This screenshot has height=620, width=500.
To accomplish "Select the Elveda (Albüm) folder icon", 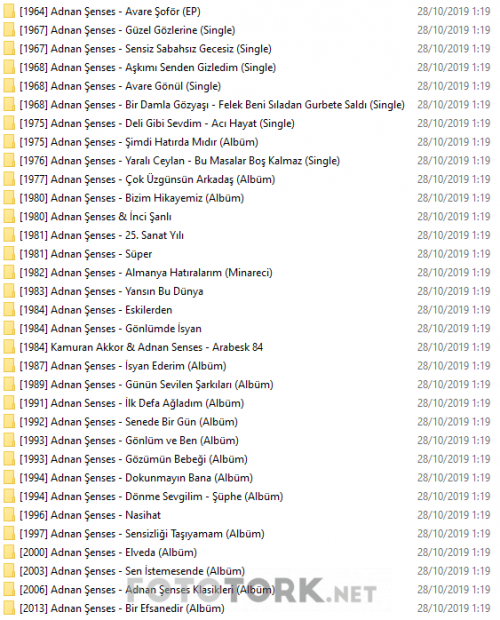I will [9, 552].
